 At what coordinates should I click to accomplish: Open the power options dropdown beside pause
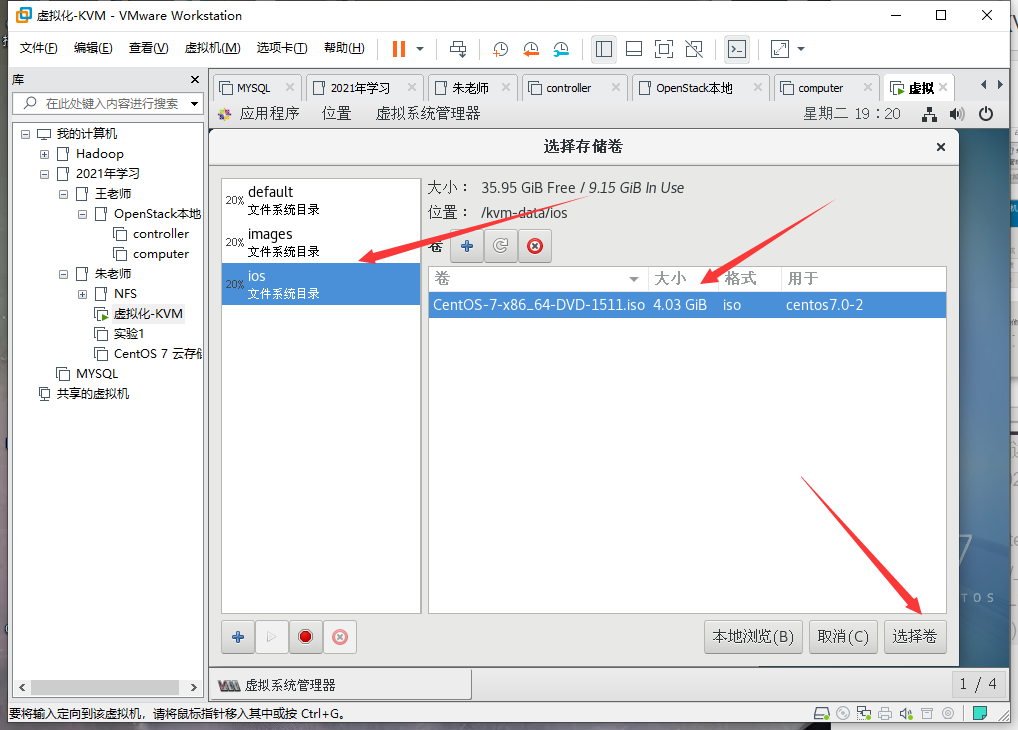tap(420, 49)
